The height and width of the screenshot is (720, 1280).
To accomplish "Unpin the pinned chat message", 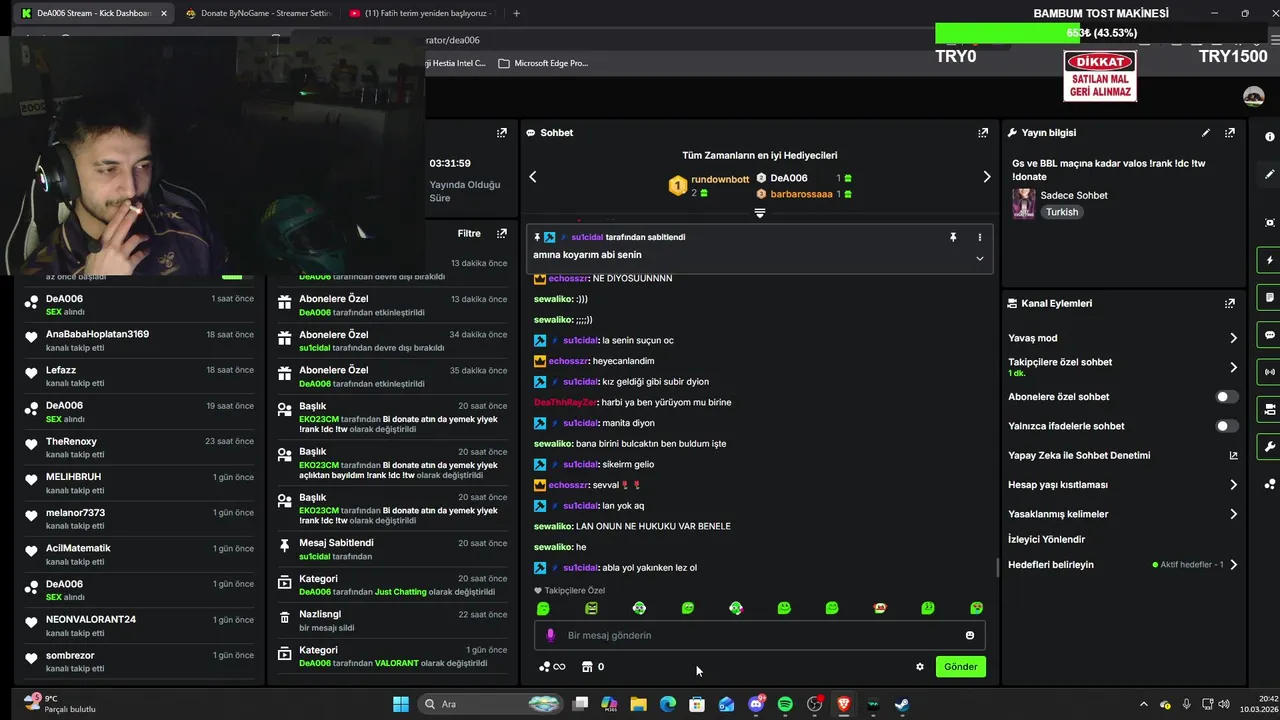I will [x=953, y=237].
